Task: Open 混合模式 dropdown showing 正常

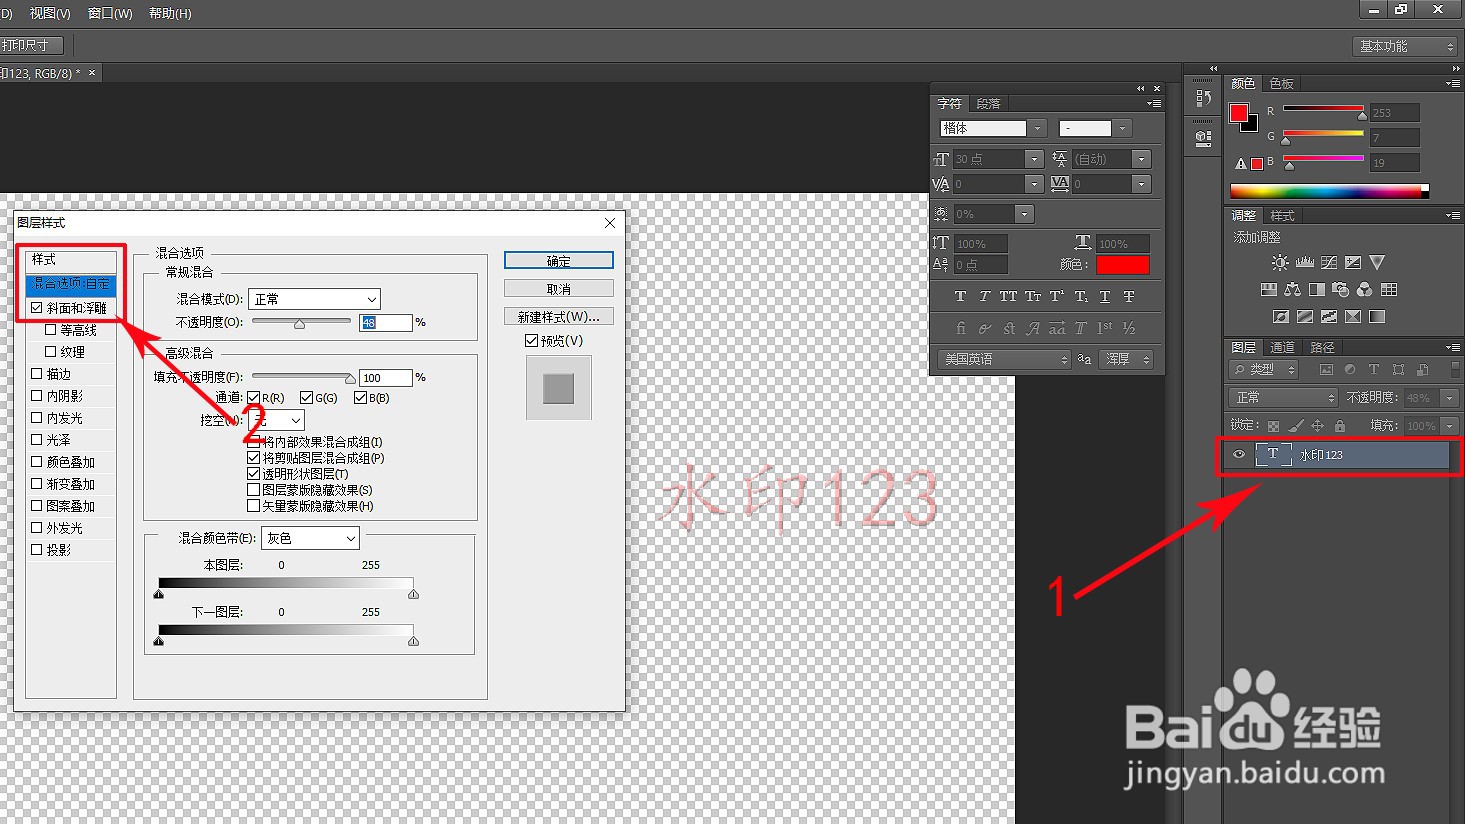Action: tap(314, 299)
